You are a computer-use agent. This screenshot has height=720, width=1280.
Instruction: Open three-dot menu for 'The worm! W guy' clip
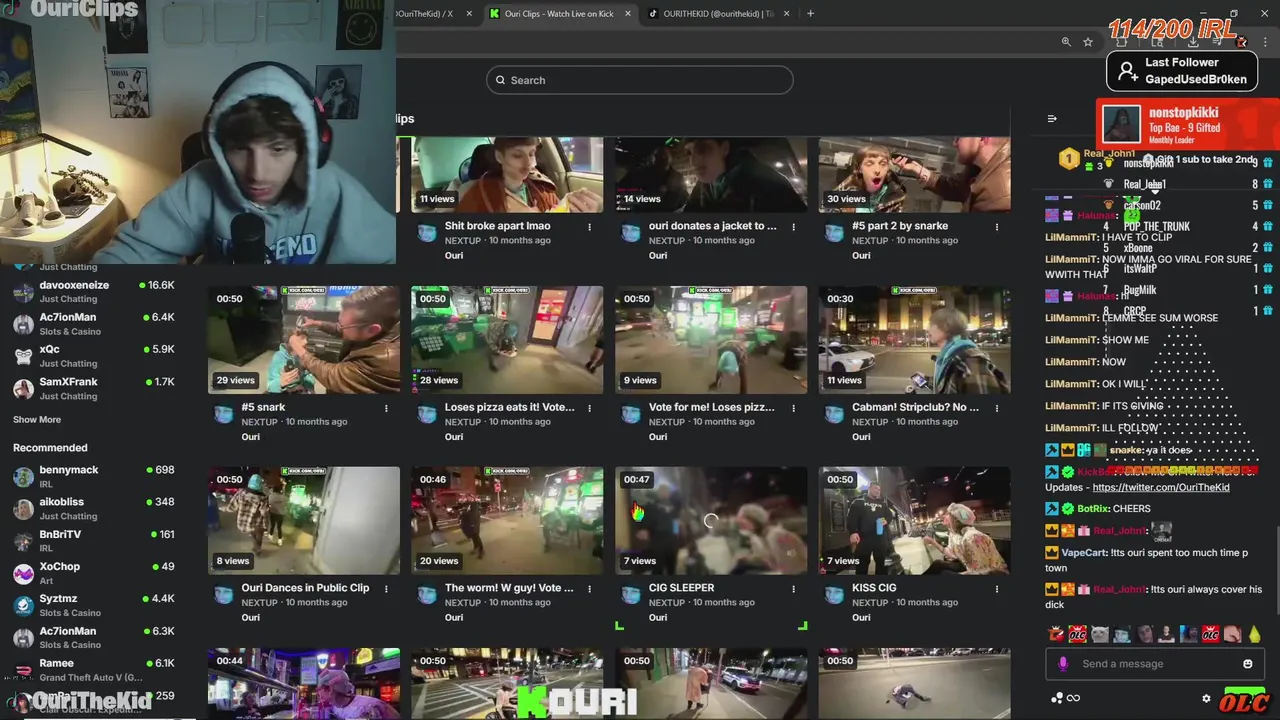(x=590, y=589)
